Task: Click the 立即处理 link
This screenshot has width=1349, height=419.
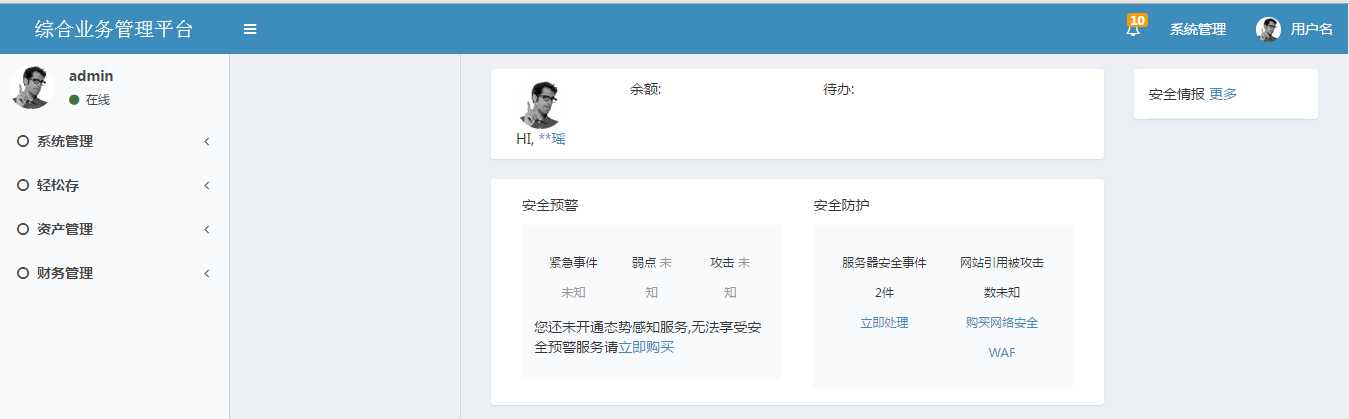Action: click(884, 322)
